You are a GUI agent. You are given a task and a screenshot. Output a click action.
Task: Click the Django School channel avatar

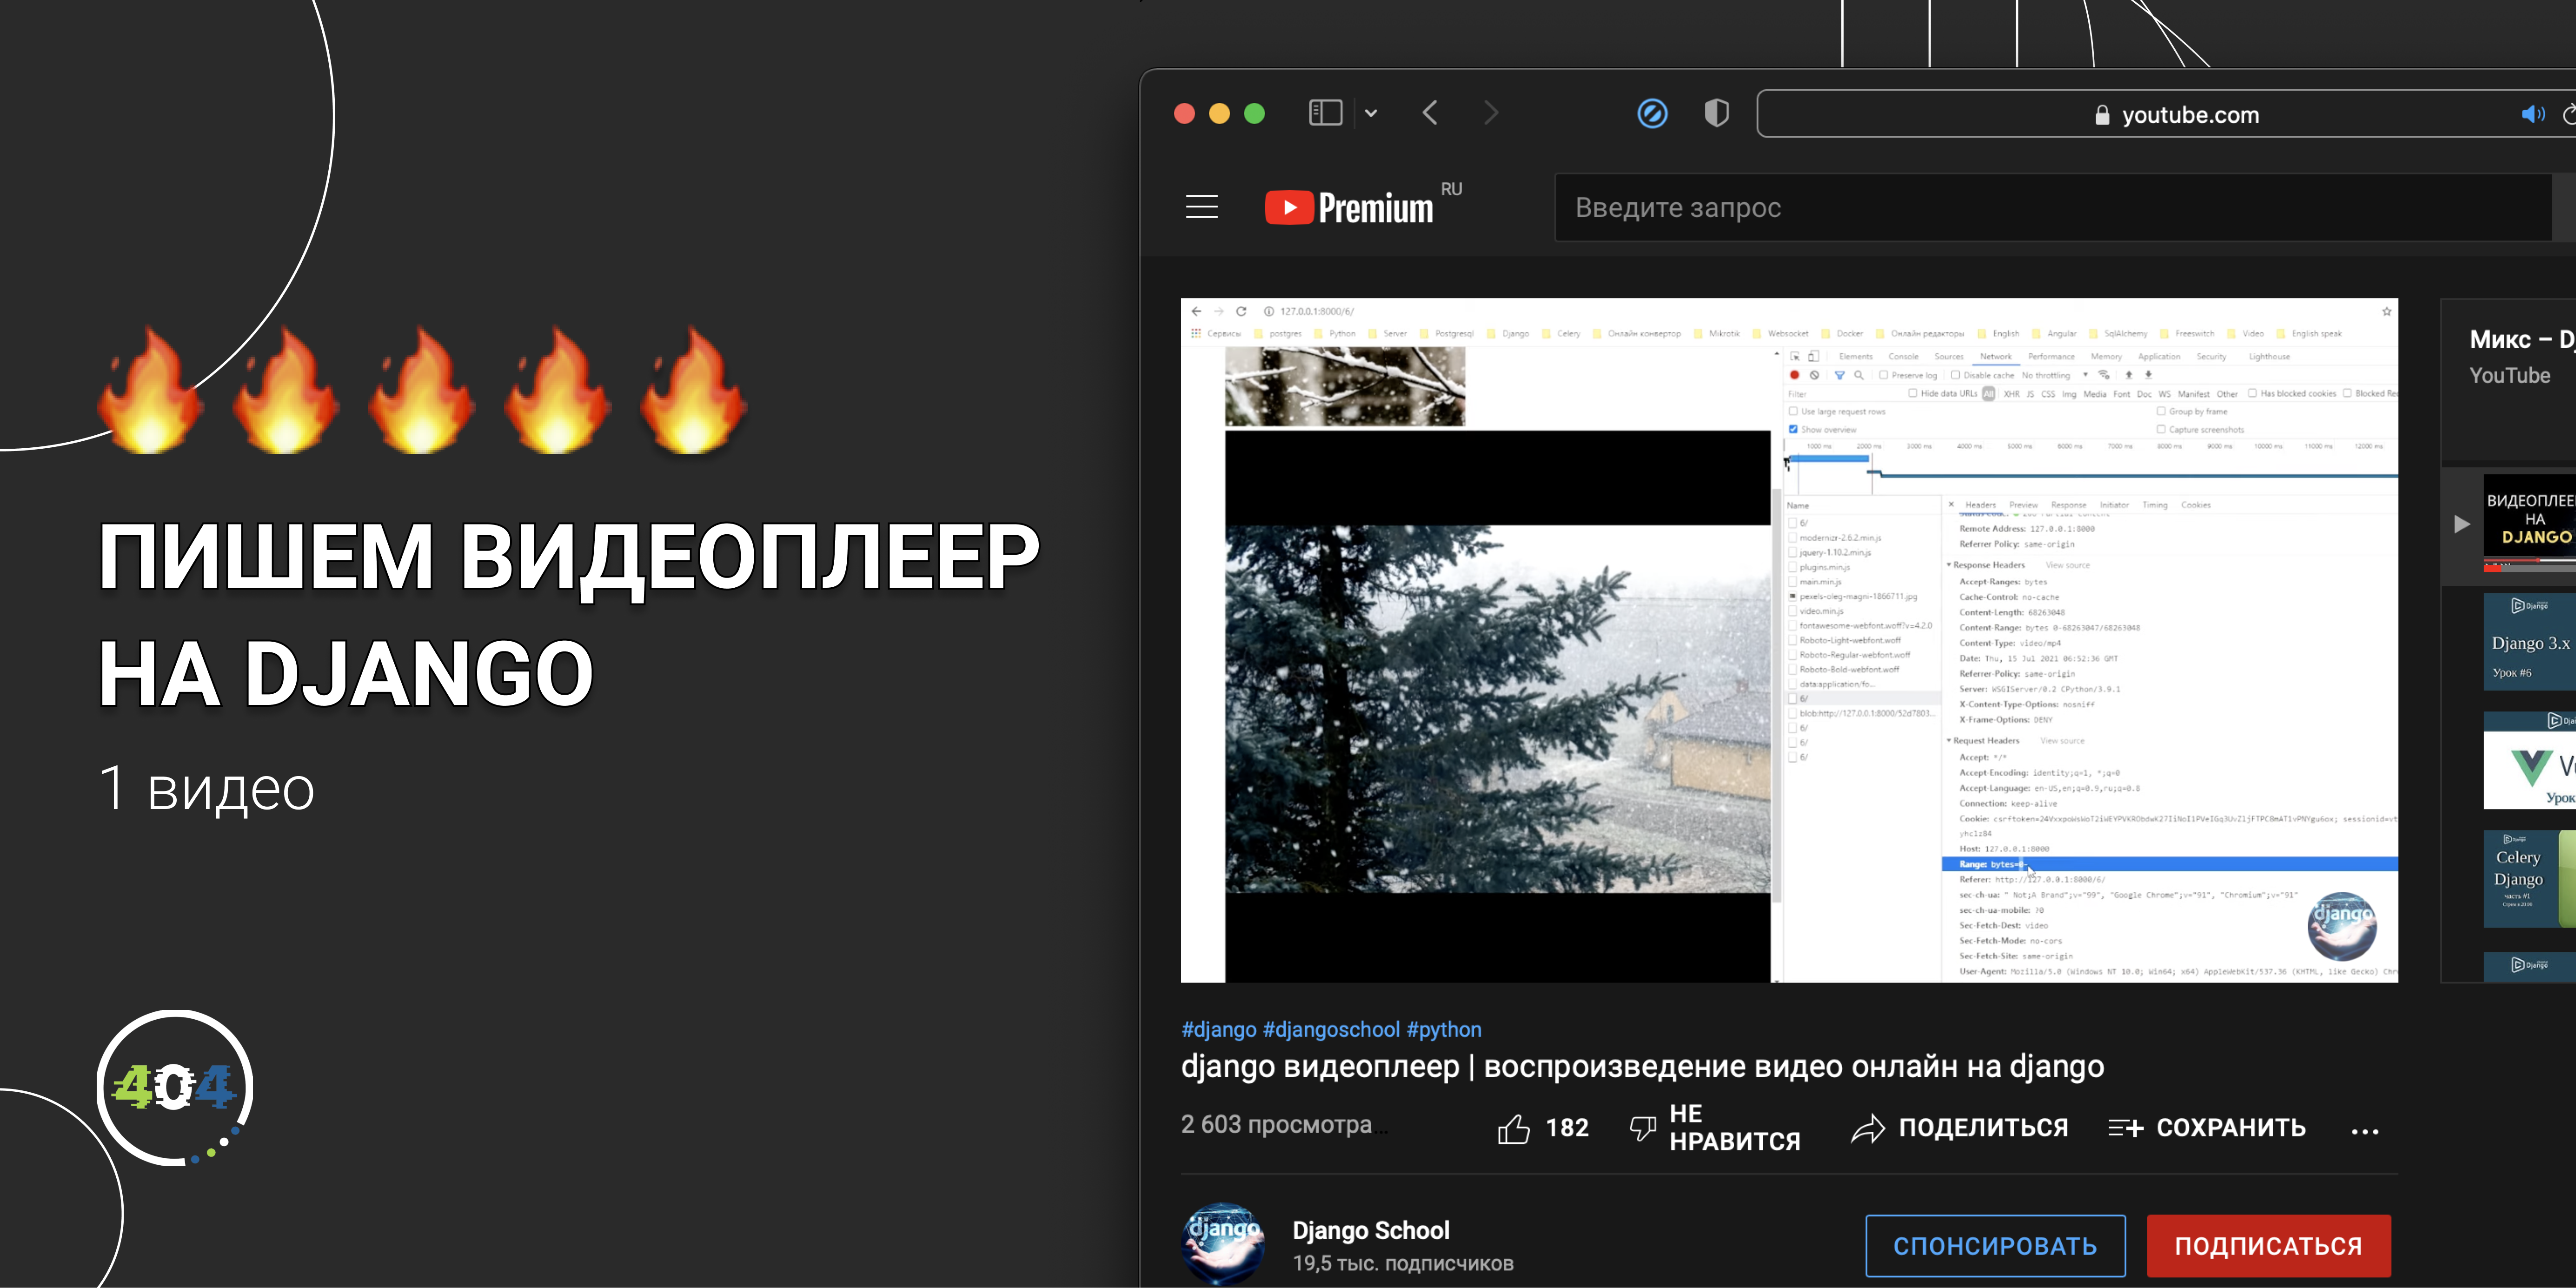[1222, 1244]
